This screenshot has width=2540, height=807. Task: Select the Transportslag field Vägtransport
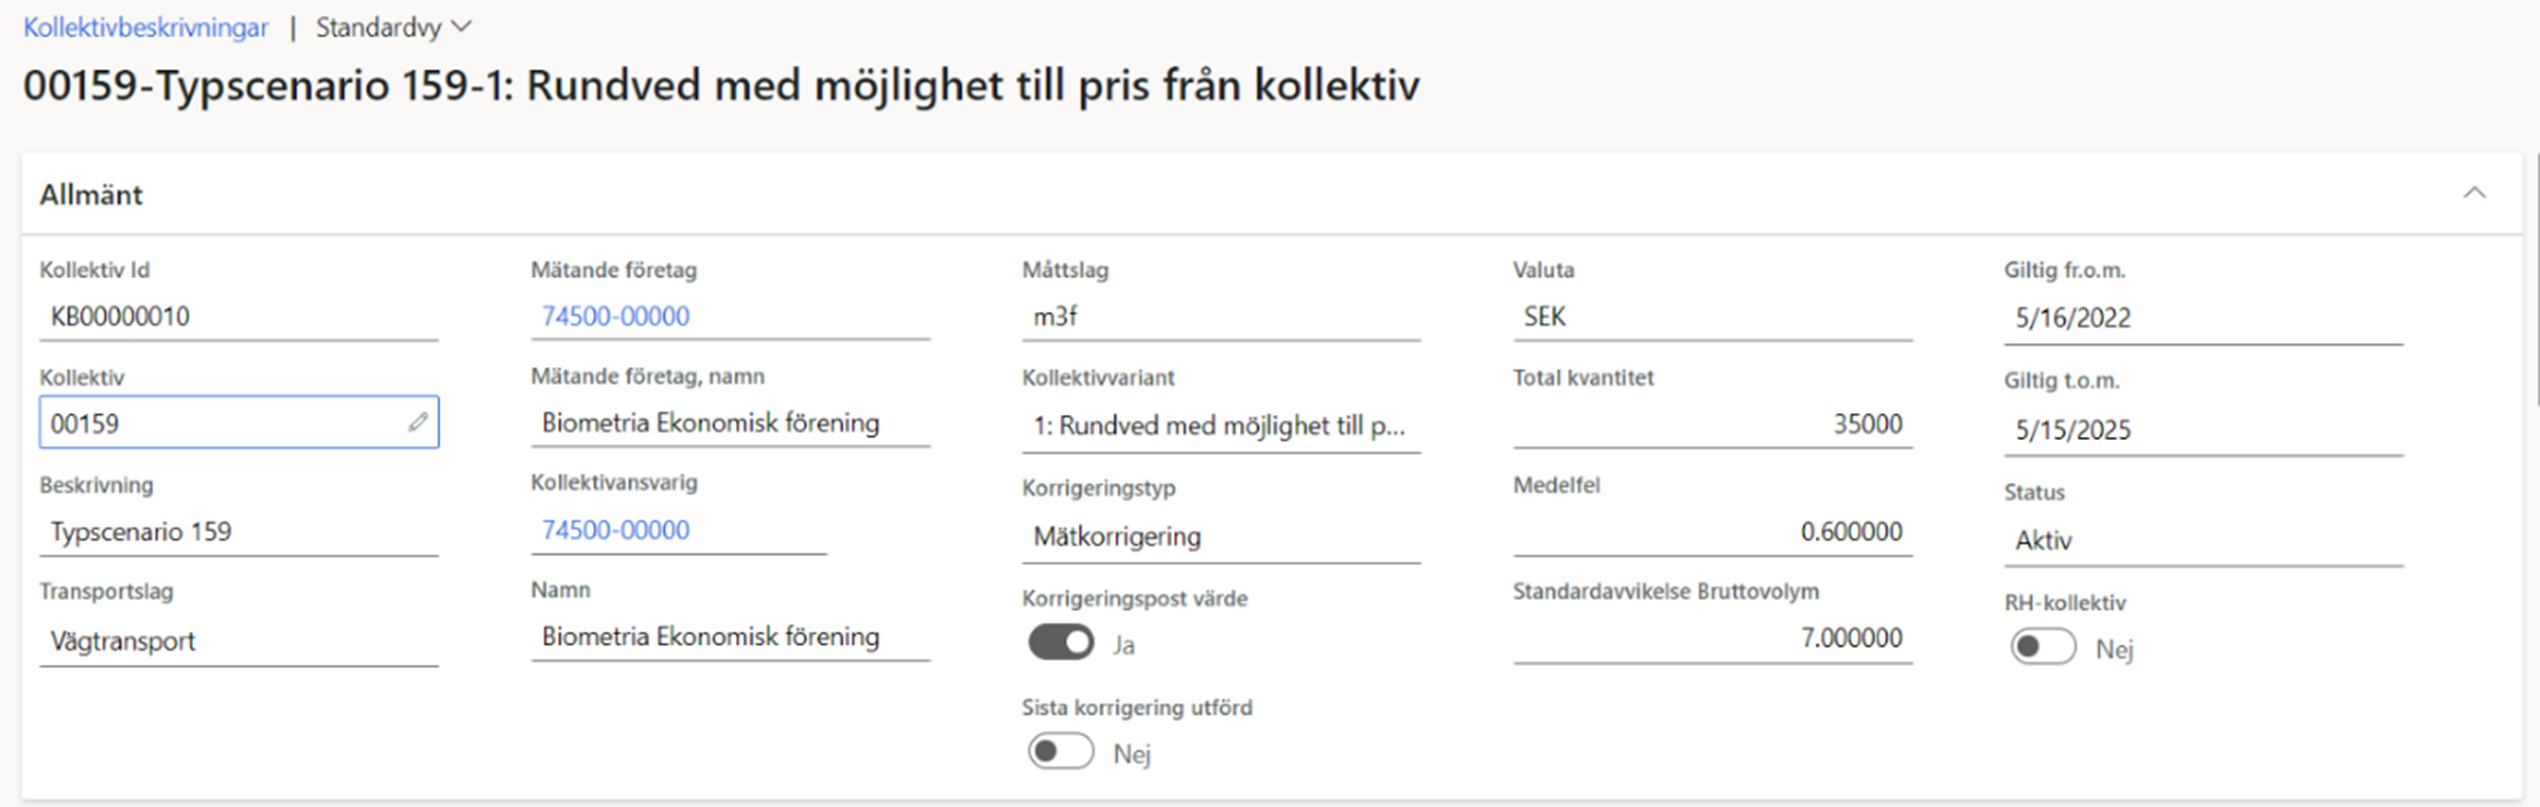pyautogui.click(x=239, y=641)
